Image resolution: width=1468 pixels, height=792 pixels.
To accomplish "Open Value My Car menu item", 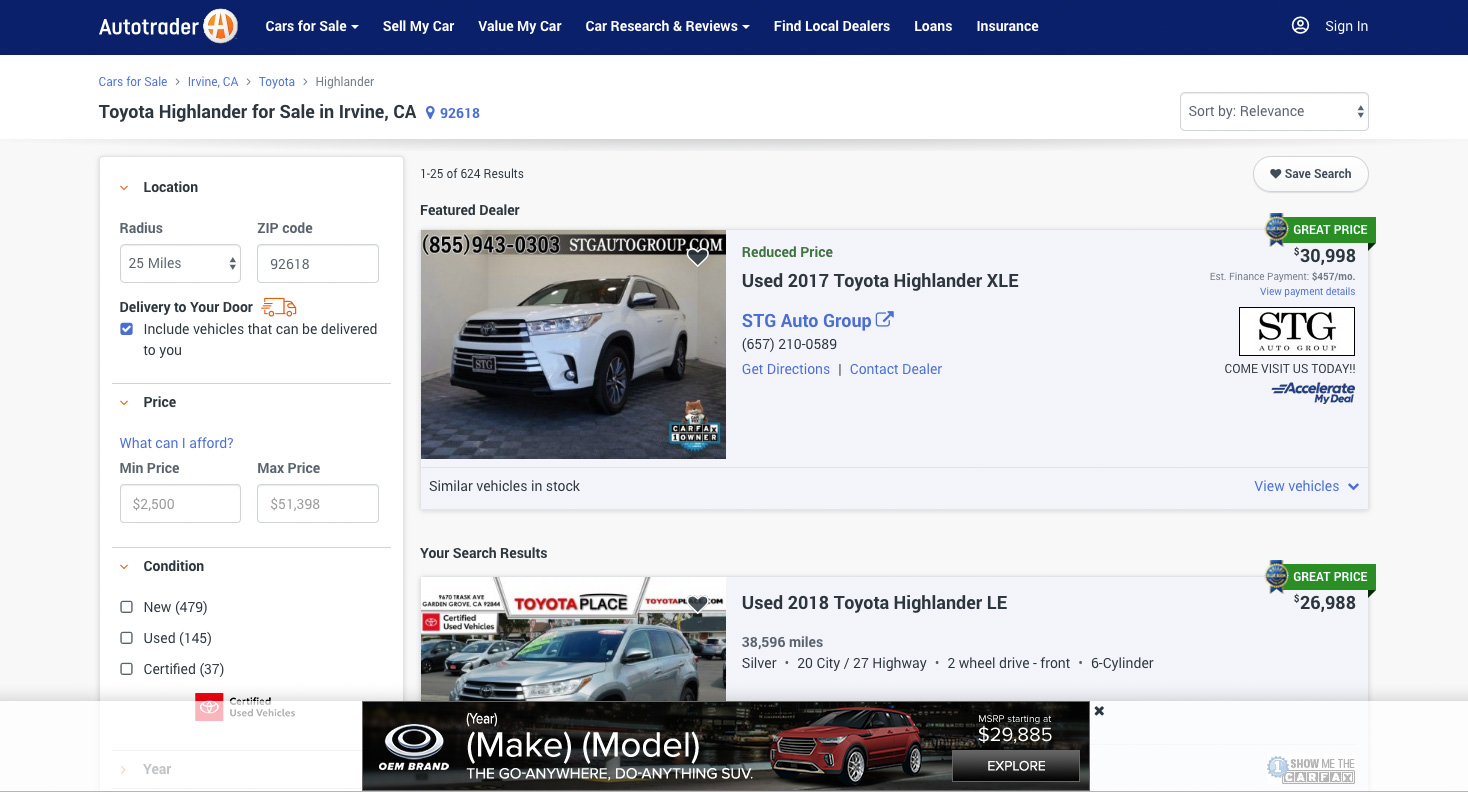I will (x=520, y=26).
